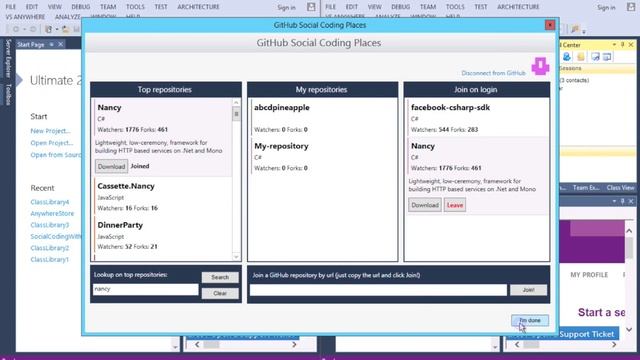The image size is (640, 360).
Task: Open recent project ClassLibrary4
Action: 50,202
